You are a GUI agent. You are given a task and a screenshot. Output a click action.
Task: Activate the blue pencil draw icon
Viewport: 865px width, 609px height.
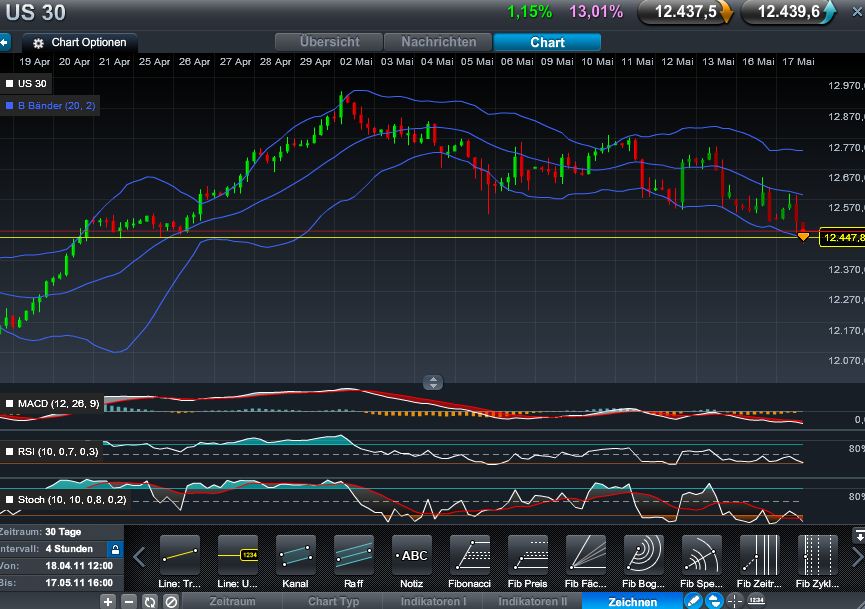[693, 601]
